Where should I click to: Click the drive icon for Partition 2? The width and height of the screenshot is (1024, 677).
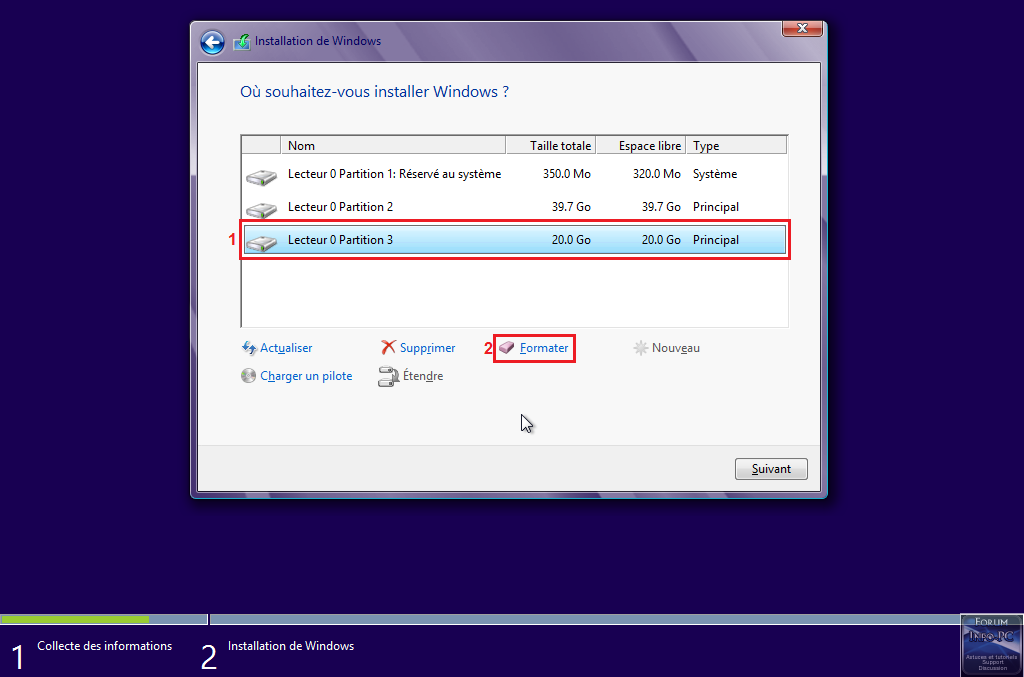point(261,209)
